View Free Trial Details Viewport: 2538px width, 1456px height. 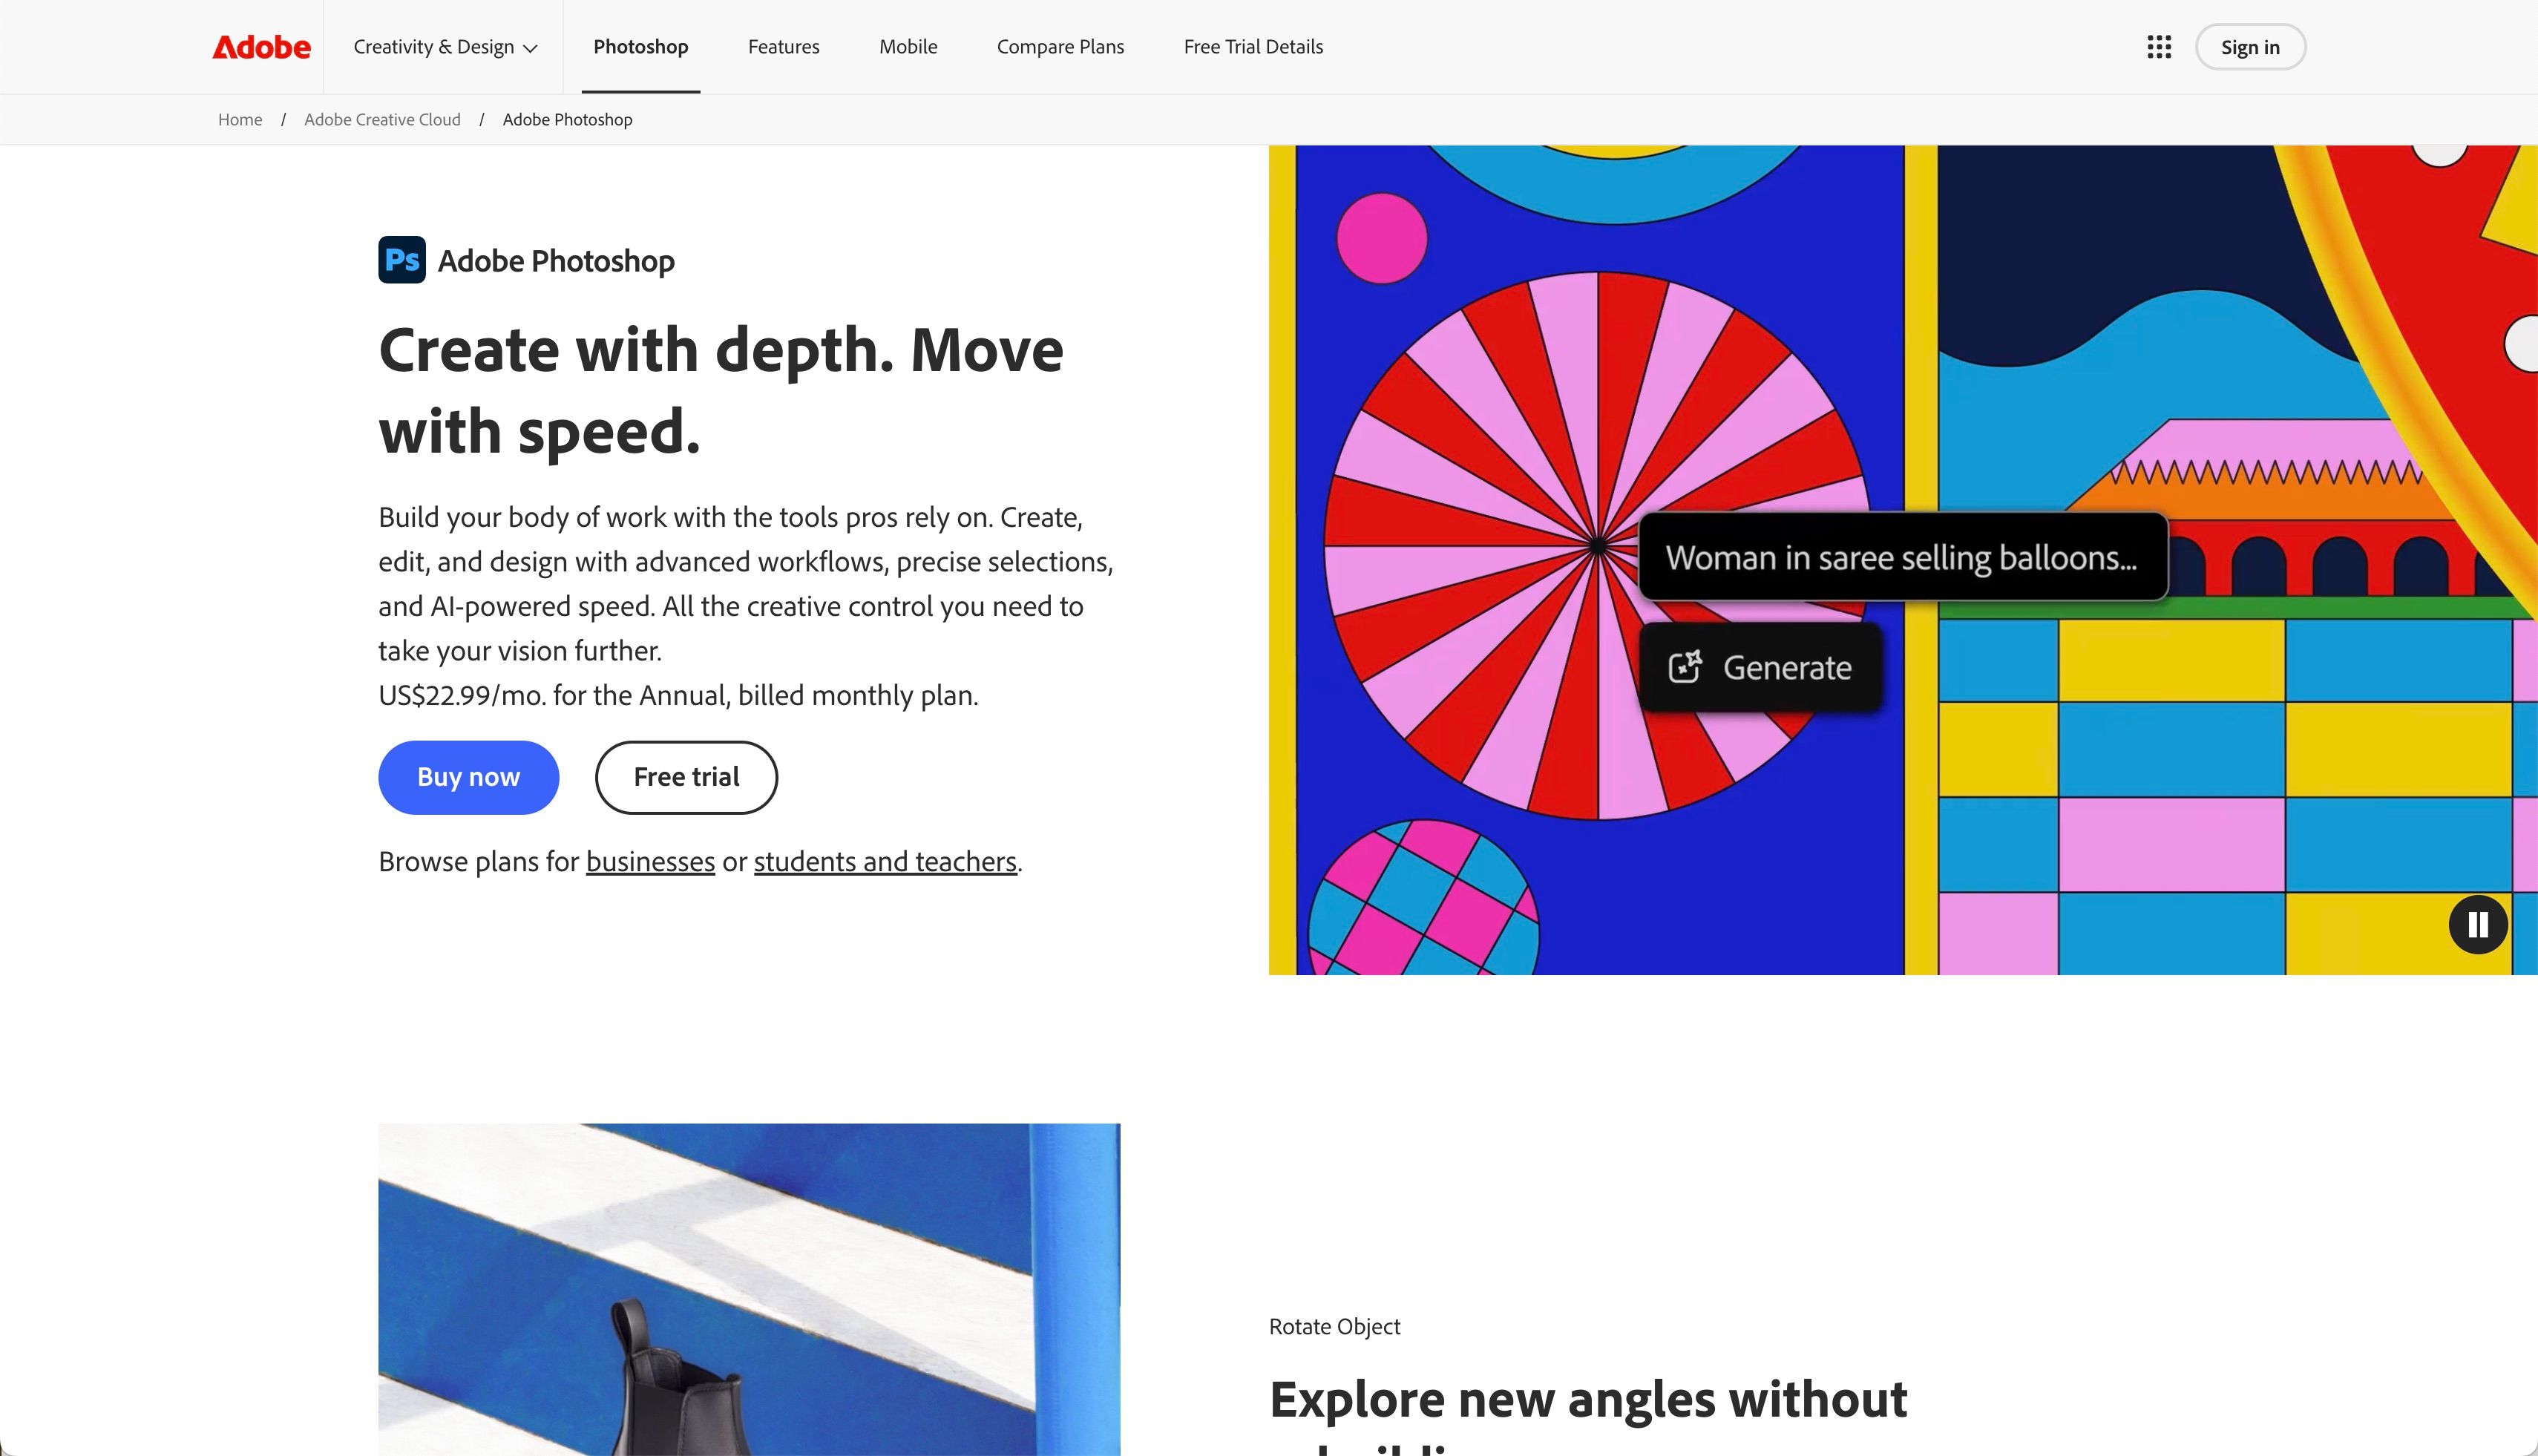(1253, 47)
